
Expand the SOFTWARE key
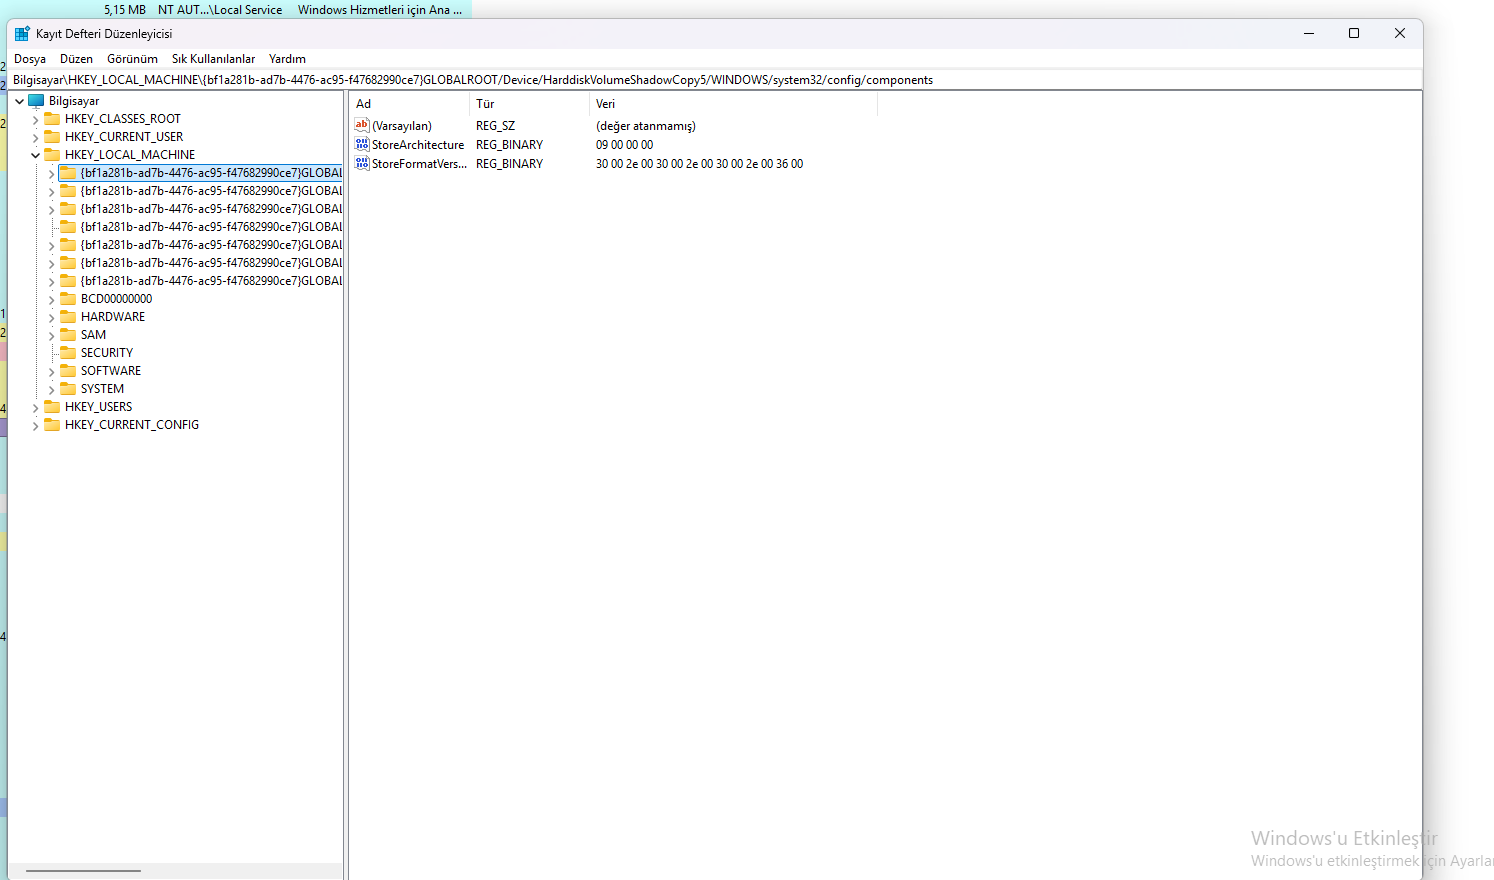point(52,371)
